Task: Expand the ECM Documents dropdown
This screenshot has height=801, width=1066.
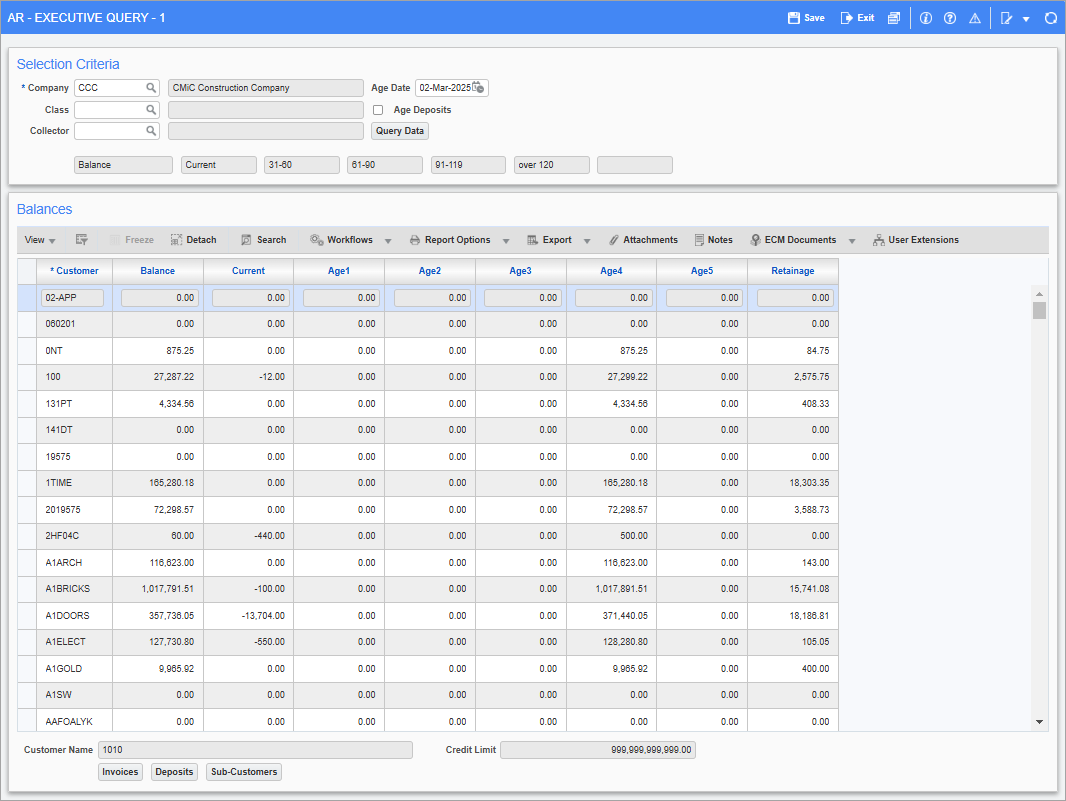Action: [x=852, y=239]
